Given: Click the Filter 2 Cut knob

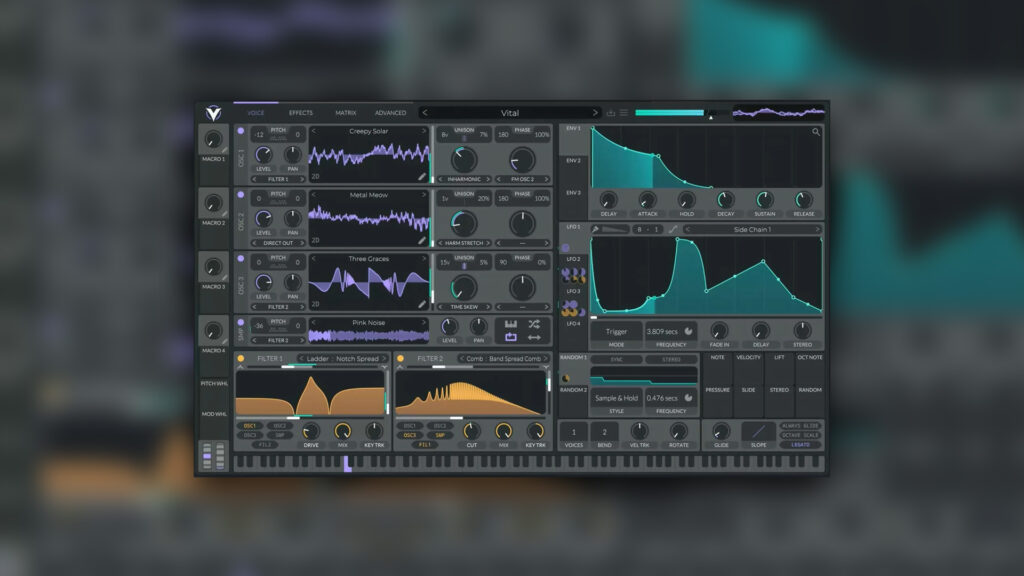Looking at the screenshot, I should pyautogui.click(x=471, y=431).
